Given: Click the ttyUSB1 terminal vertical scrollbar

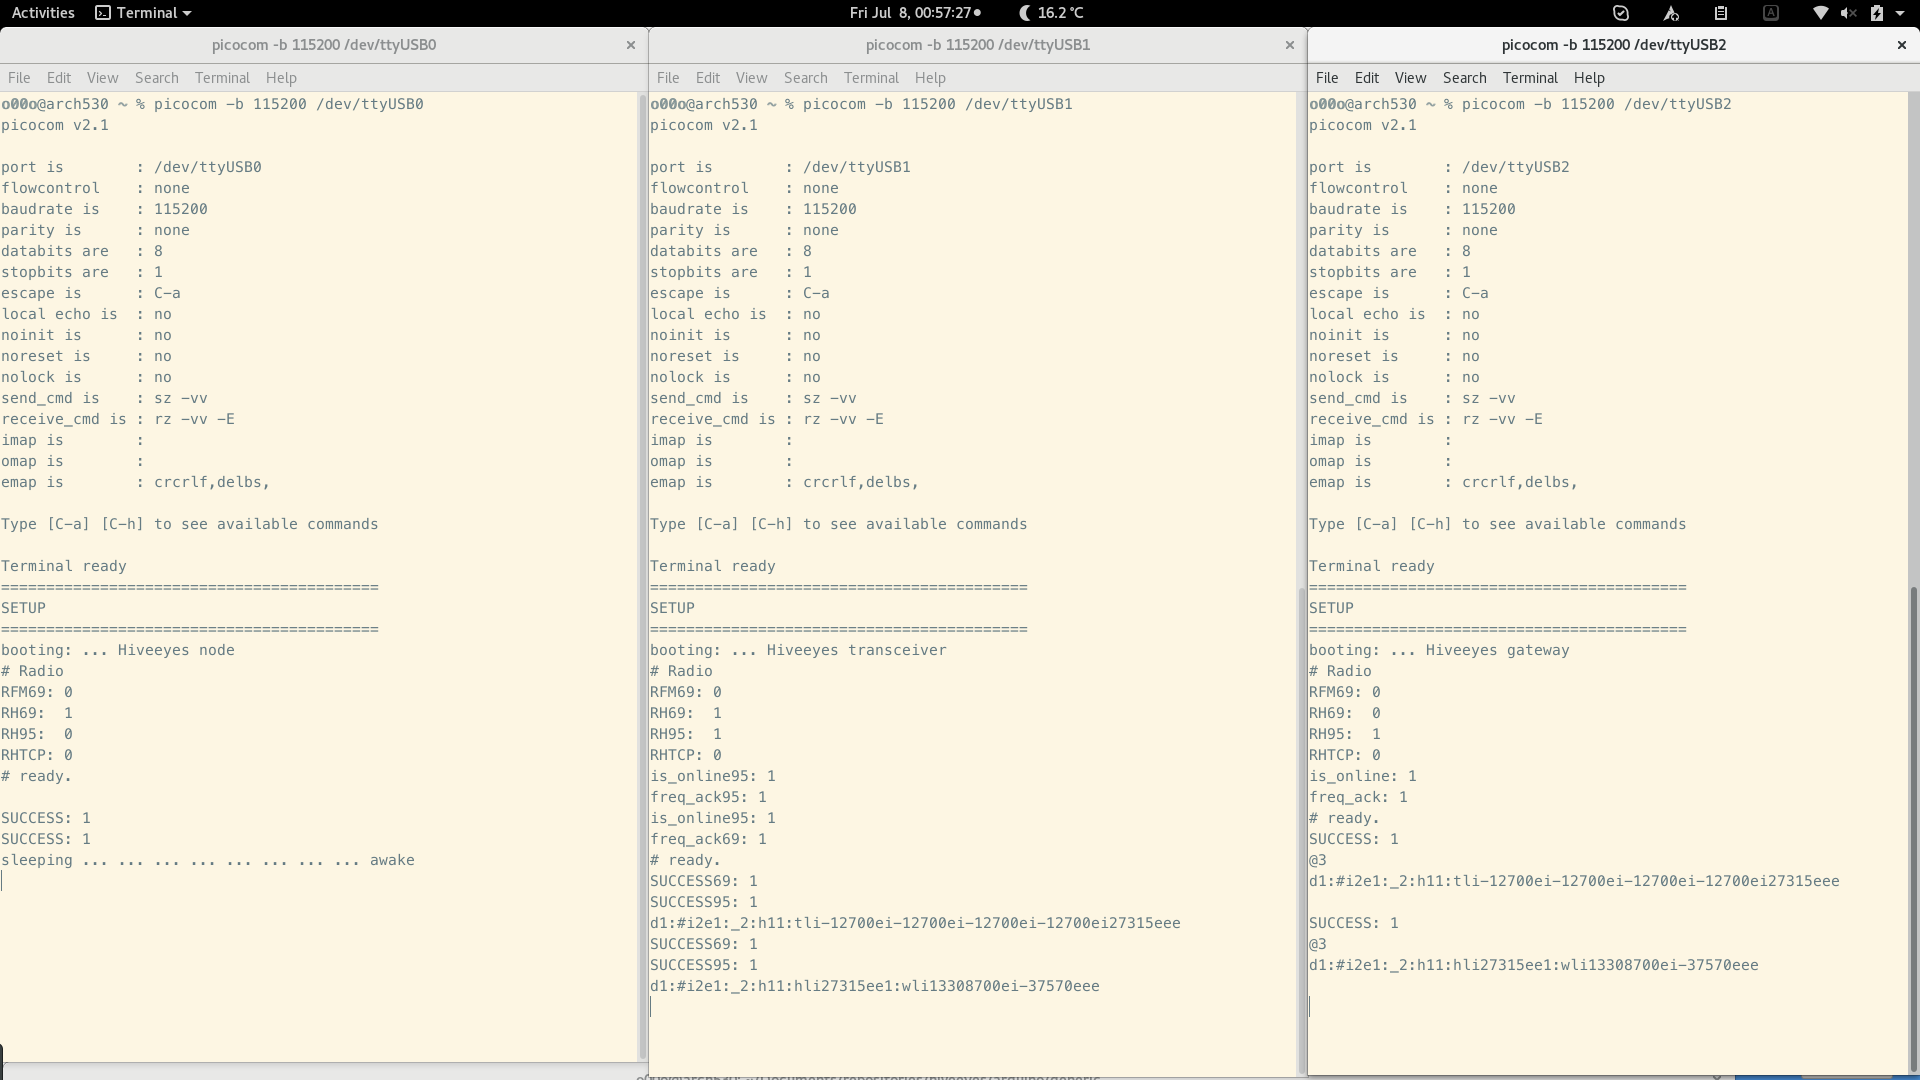Looking at the screenshot, I should point(1301,830).
